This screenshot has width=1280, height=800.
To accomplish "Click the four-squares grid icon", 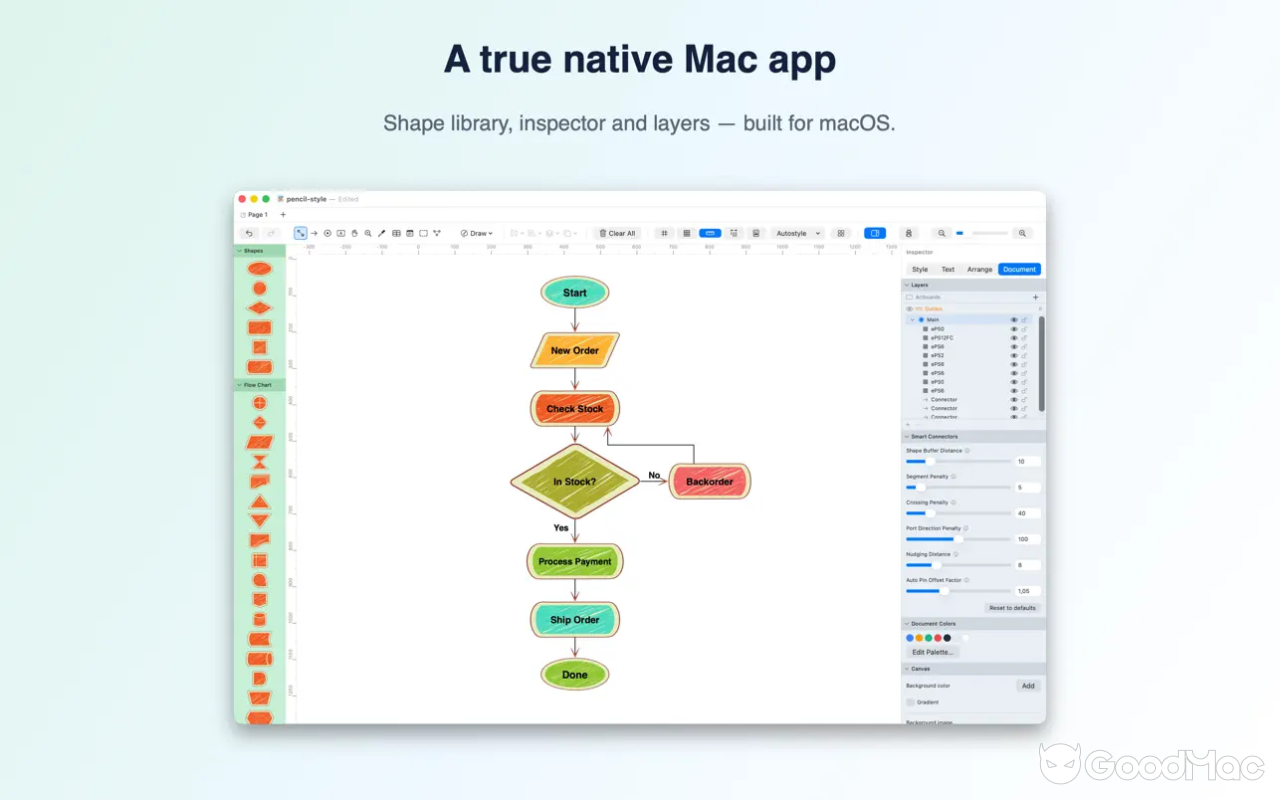I will click(x=840, y=233).
